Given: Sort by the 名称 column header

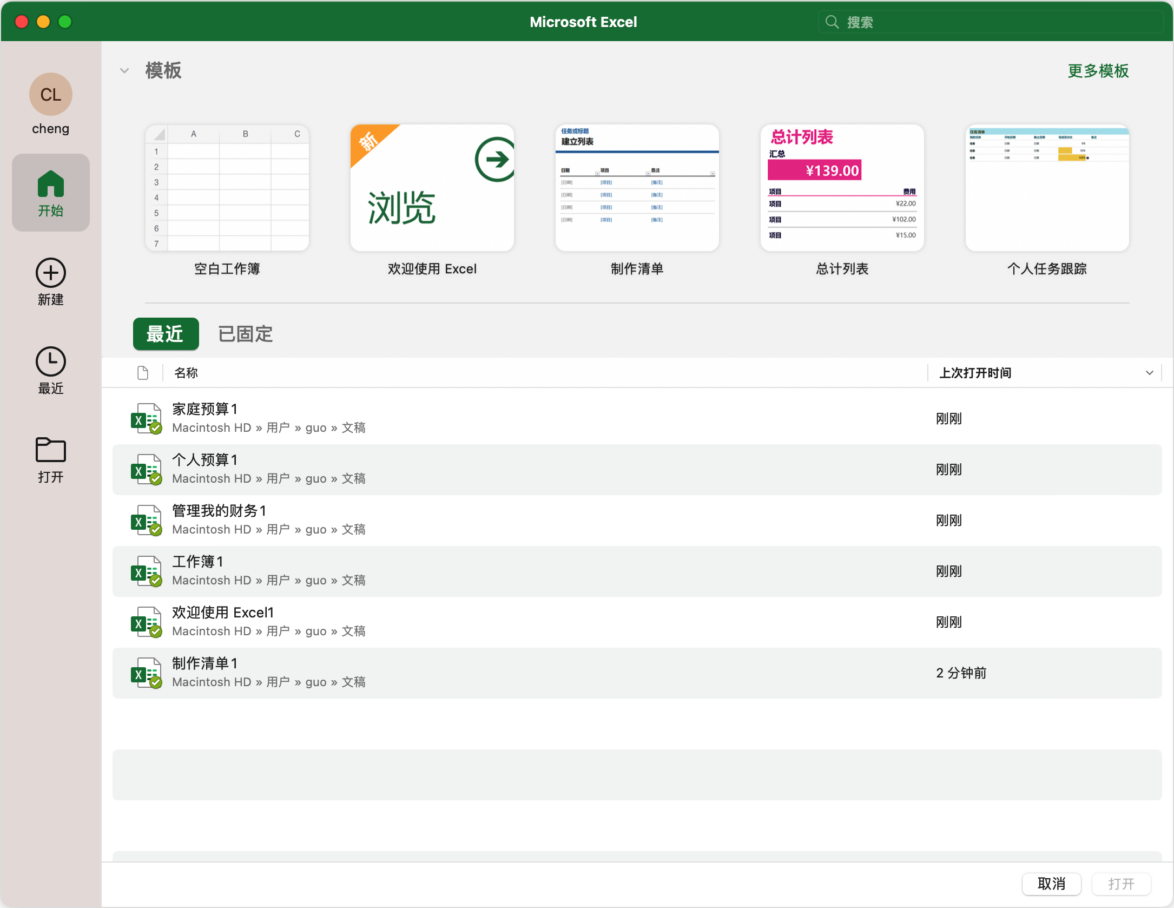Looking at the screenshot, I should click(x=186, y=373).
